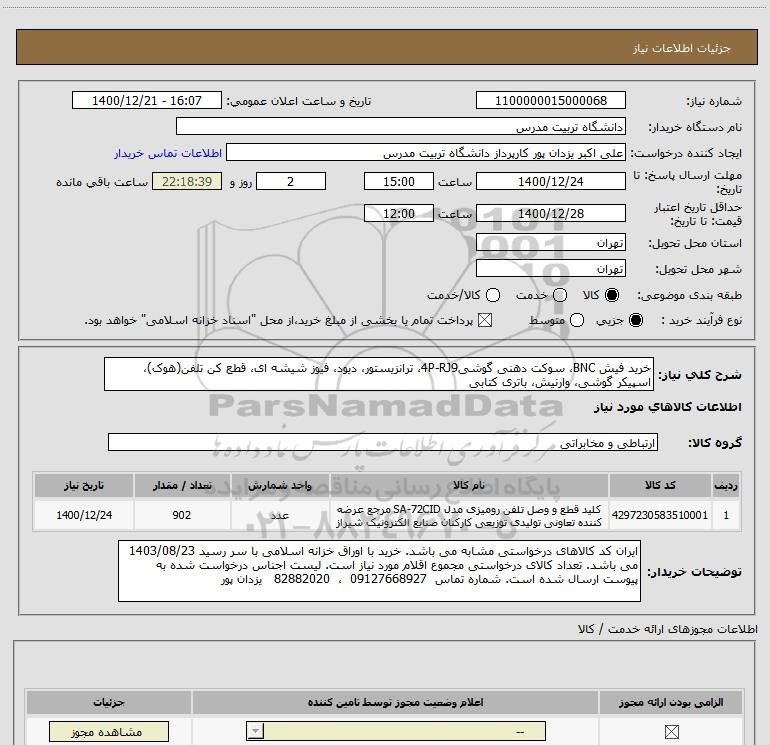Select the خدمت radio button
Image resolution: width=770 pixels, height=745 pixels.
(560, 295)
